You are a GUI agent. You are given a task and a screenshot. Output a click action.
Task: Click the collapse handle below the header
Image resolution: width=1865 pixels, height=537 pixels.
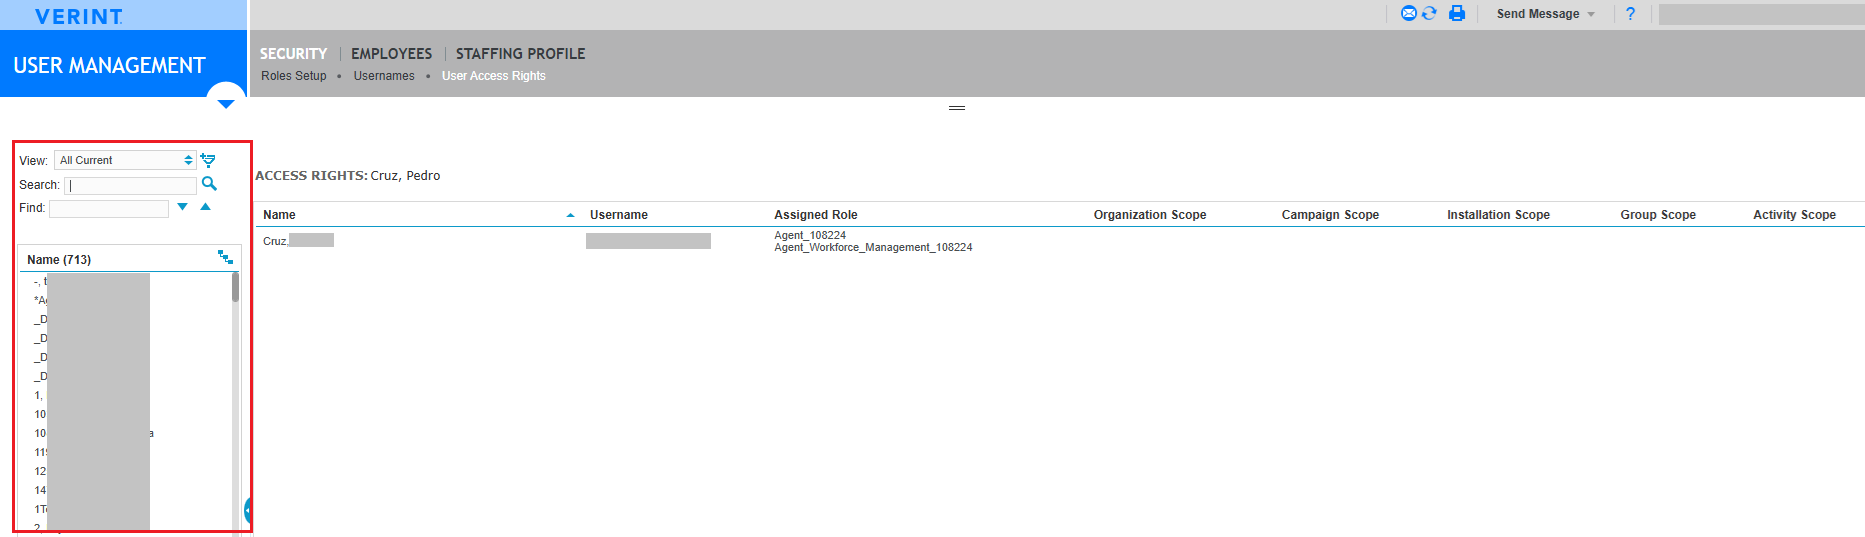coord(957,107)
